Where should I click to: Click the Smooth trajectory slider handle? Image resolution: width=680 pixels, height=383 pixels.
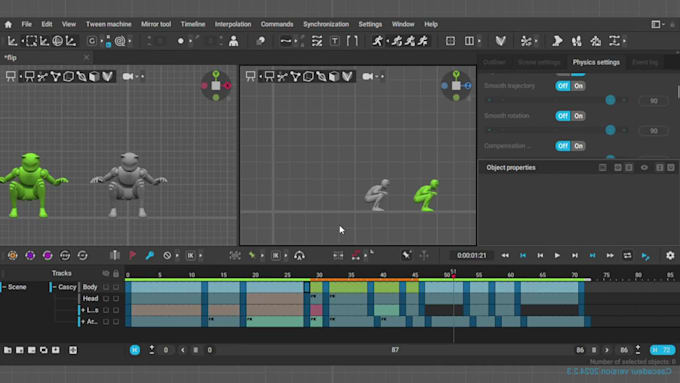click(x=610, y=100)
